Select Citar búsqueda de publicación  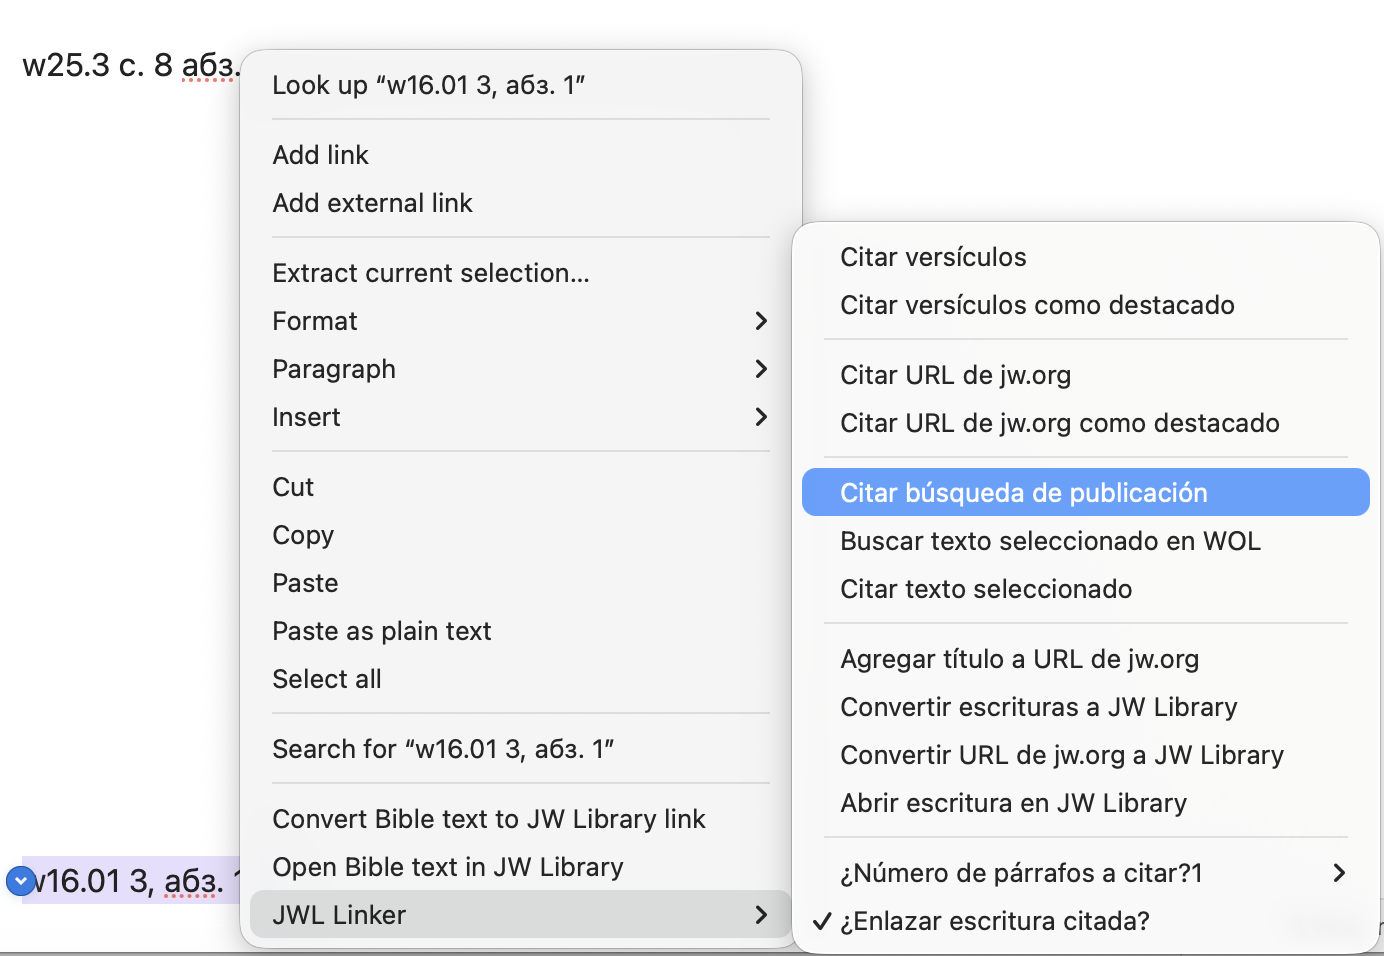click(x=1086, y=493)
